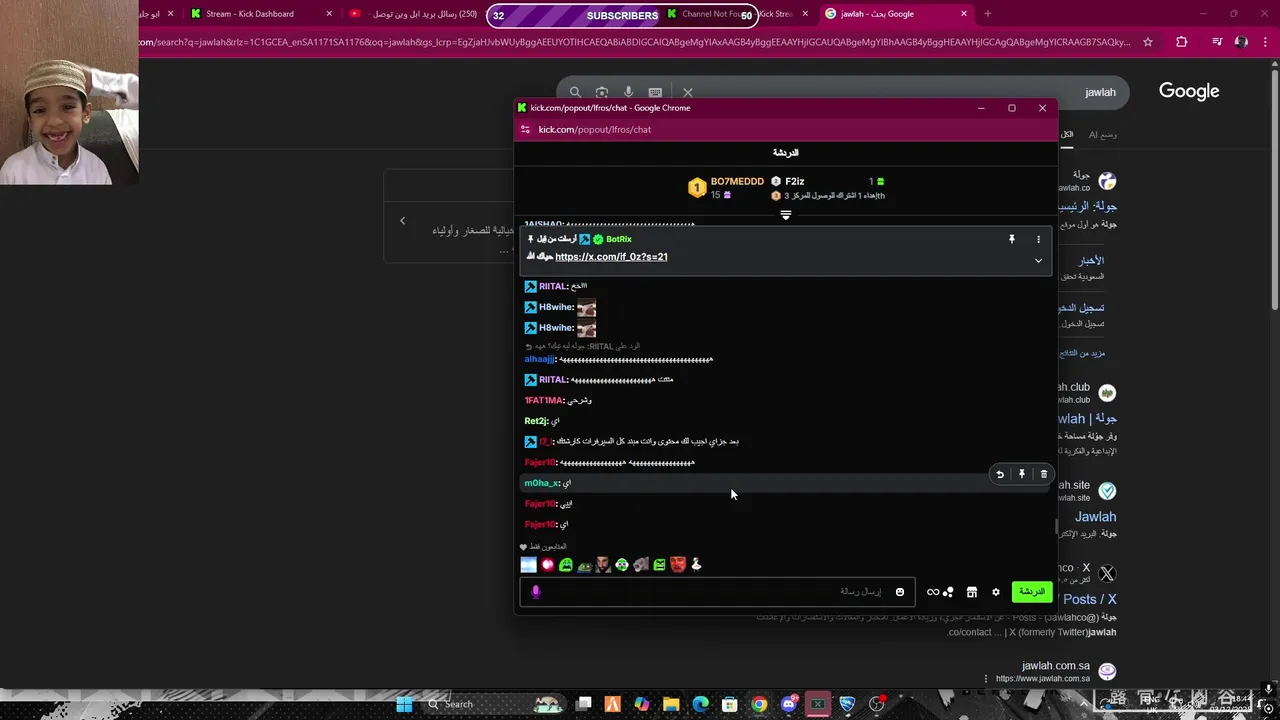Select the white duck emote
Image resolution: width=1280 pixels, height=720 pixels.
696,565
